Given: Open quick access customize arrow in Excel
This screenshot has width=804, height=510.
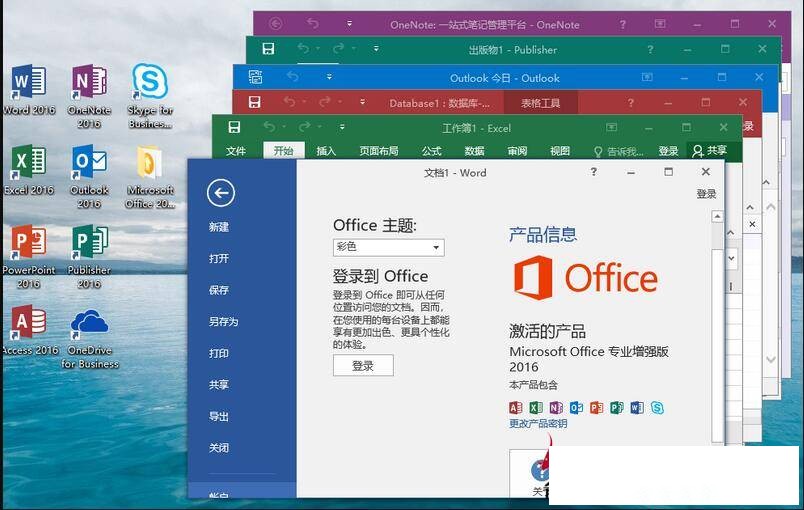Looking at the screenshot, I should pos(342,127).
